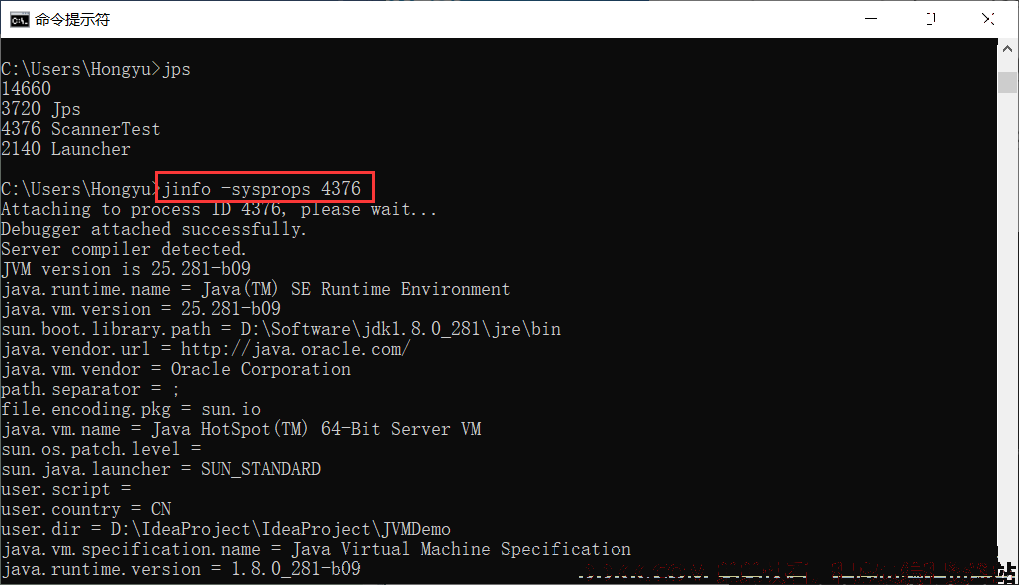Click the java.vm.version property line

141,309
